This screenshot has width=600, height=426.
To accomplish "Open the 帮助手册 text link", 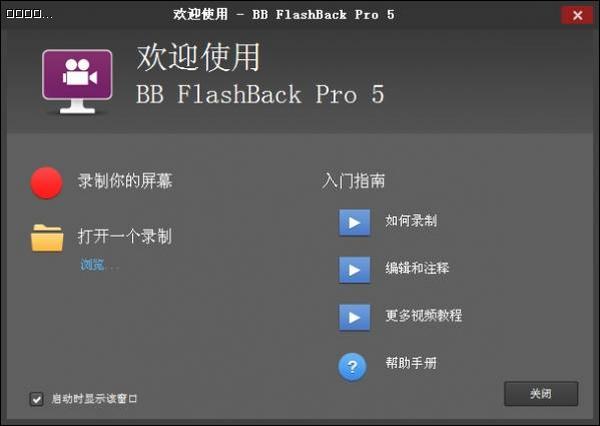I will point(411,362).
